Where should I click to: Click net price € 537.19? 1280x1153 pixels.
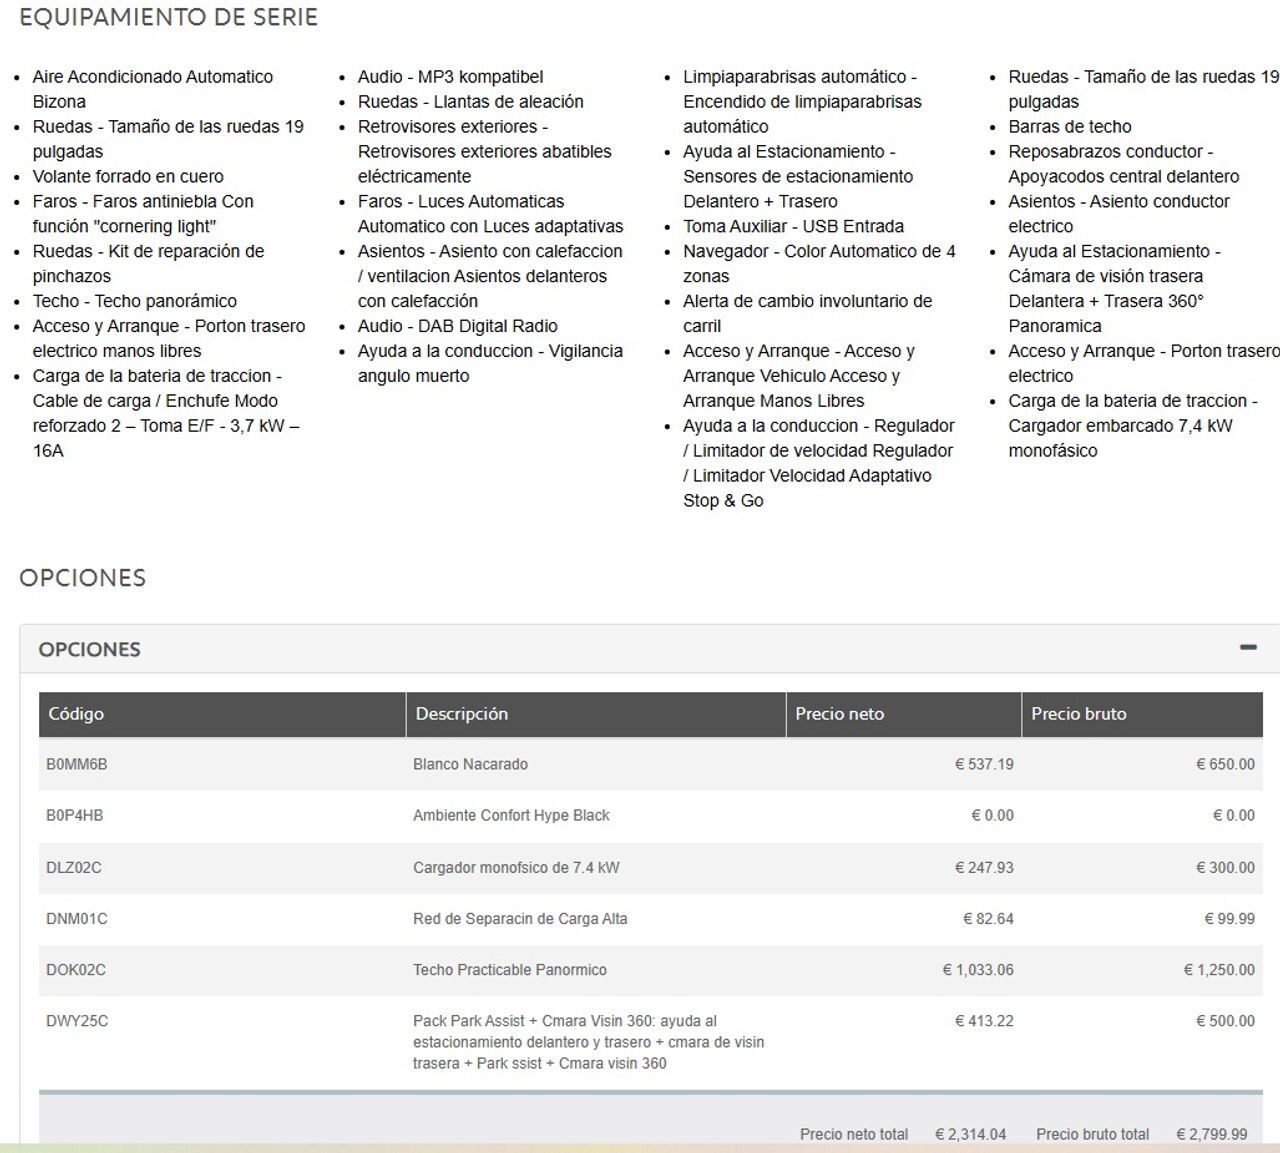click(x=984, y=765)
